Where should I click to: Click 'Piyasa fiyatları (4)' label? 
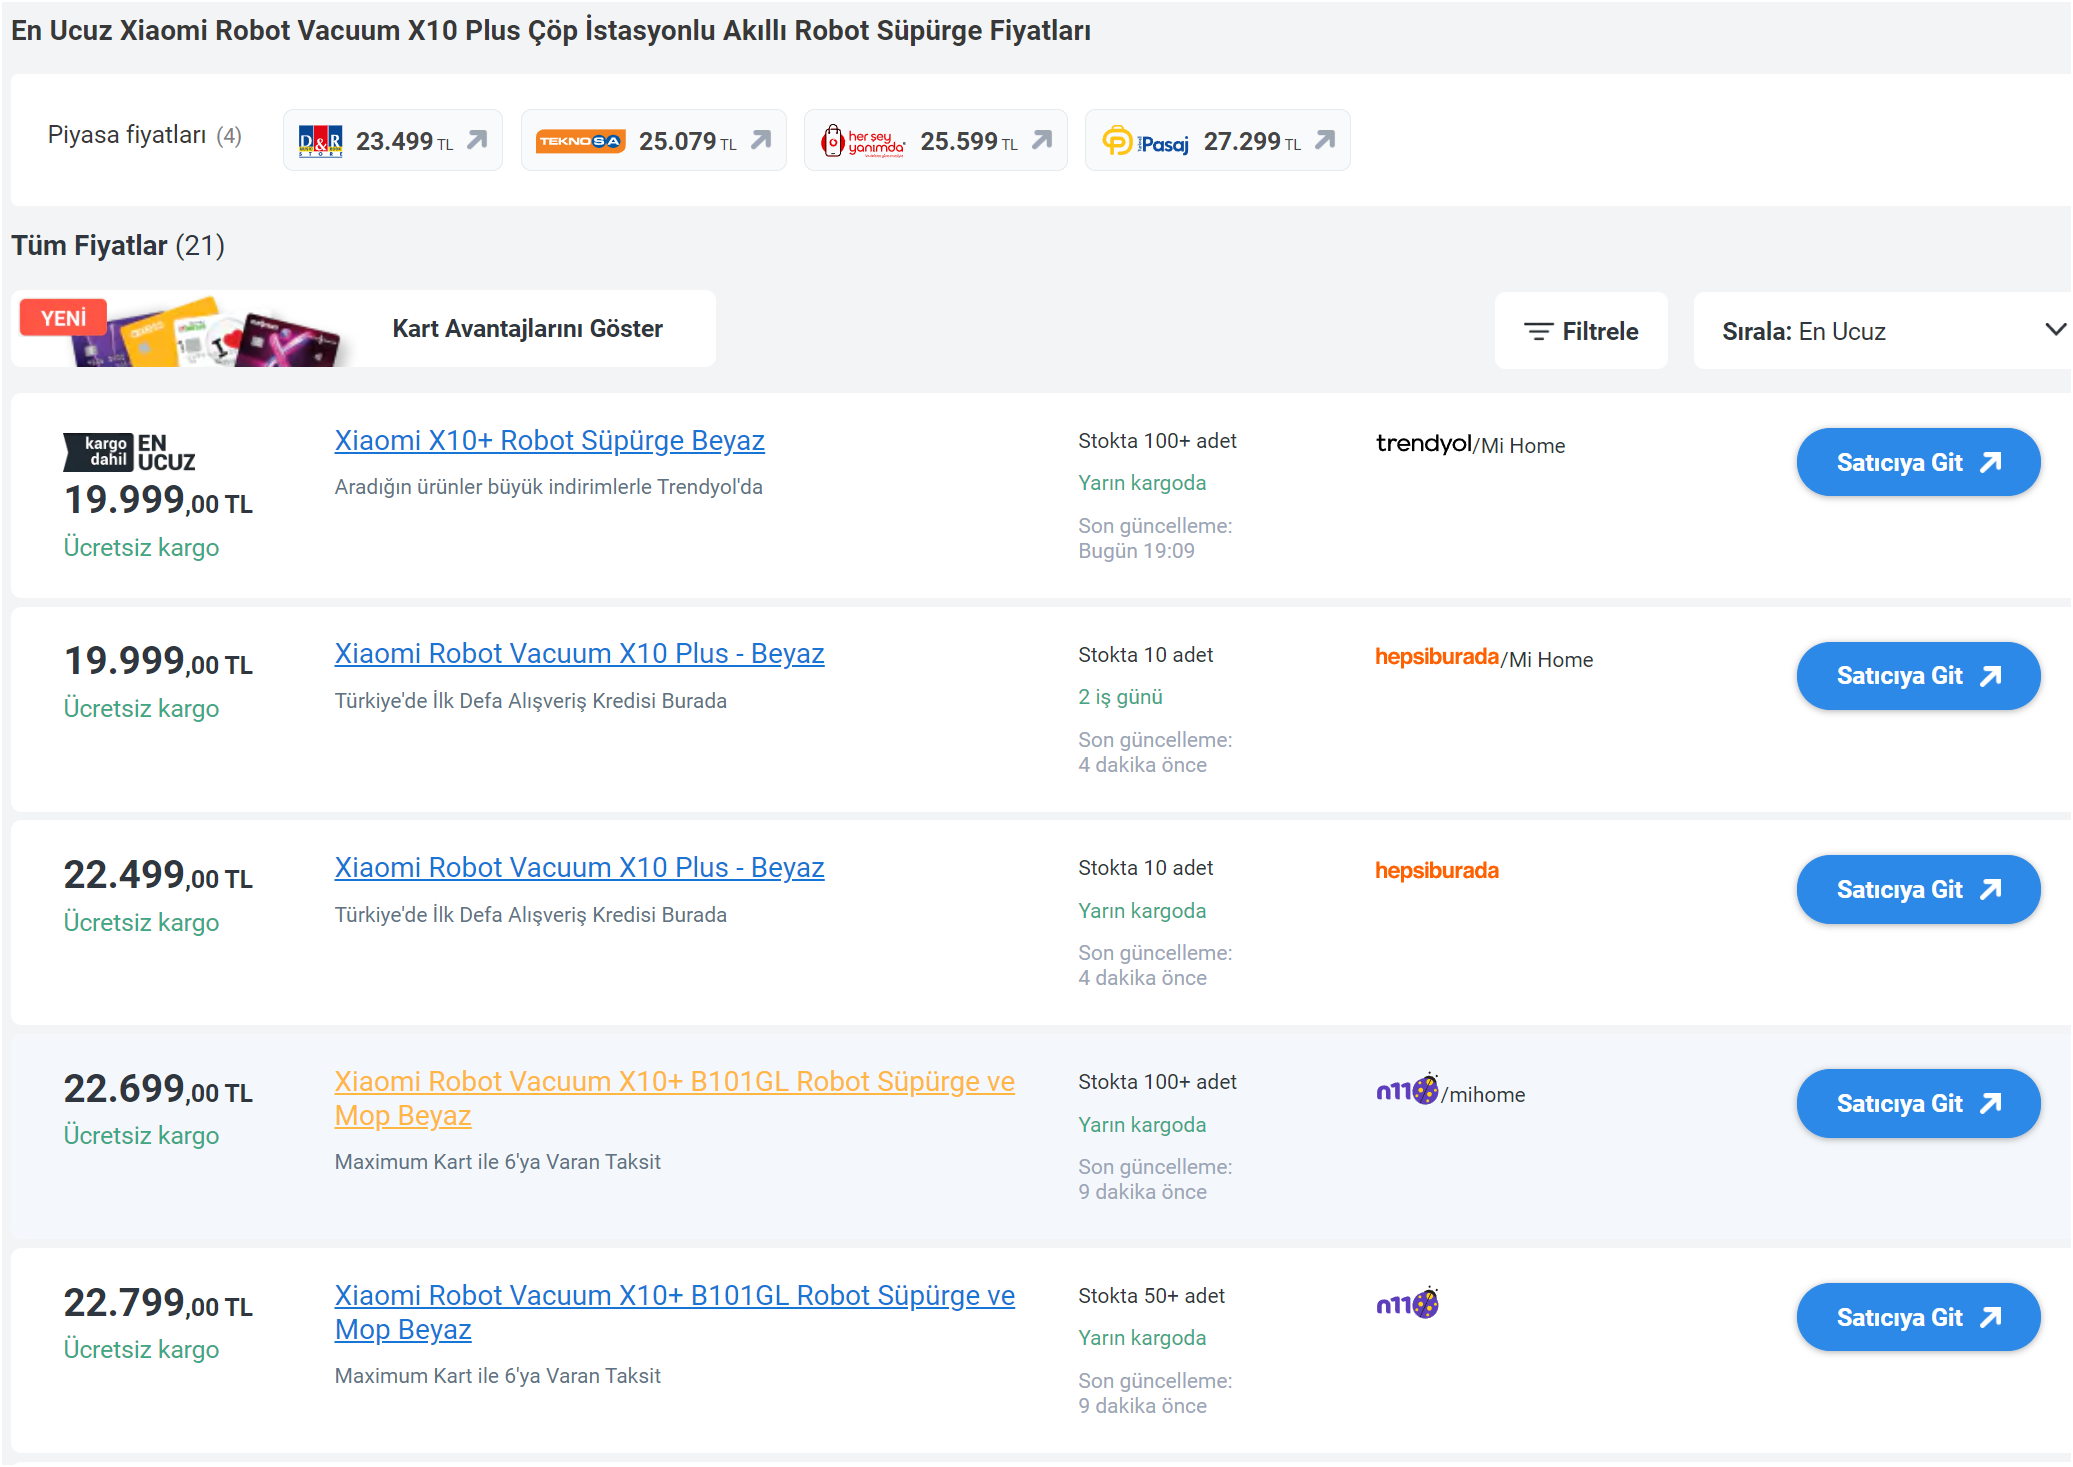(x=145, y=135)
